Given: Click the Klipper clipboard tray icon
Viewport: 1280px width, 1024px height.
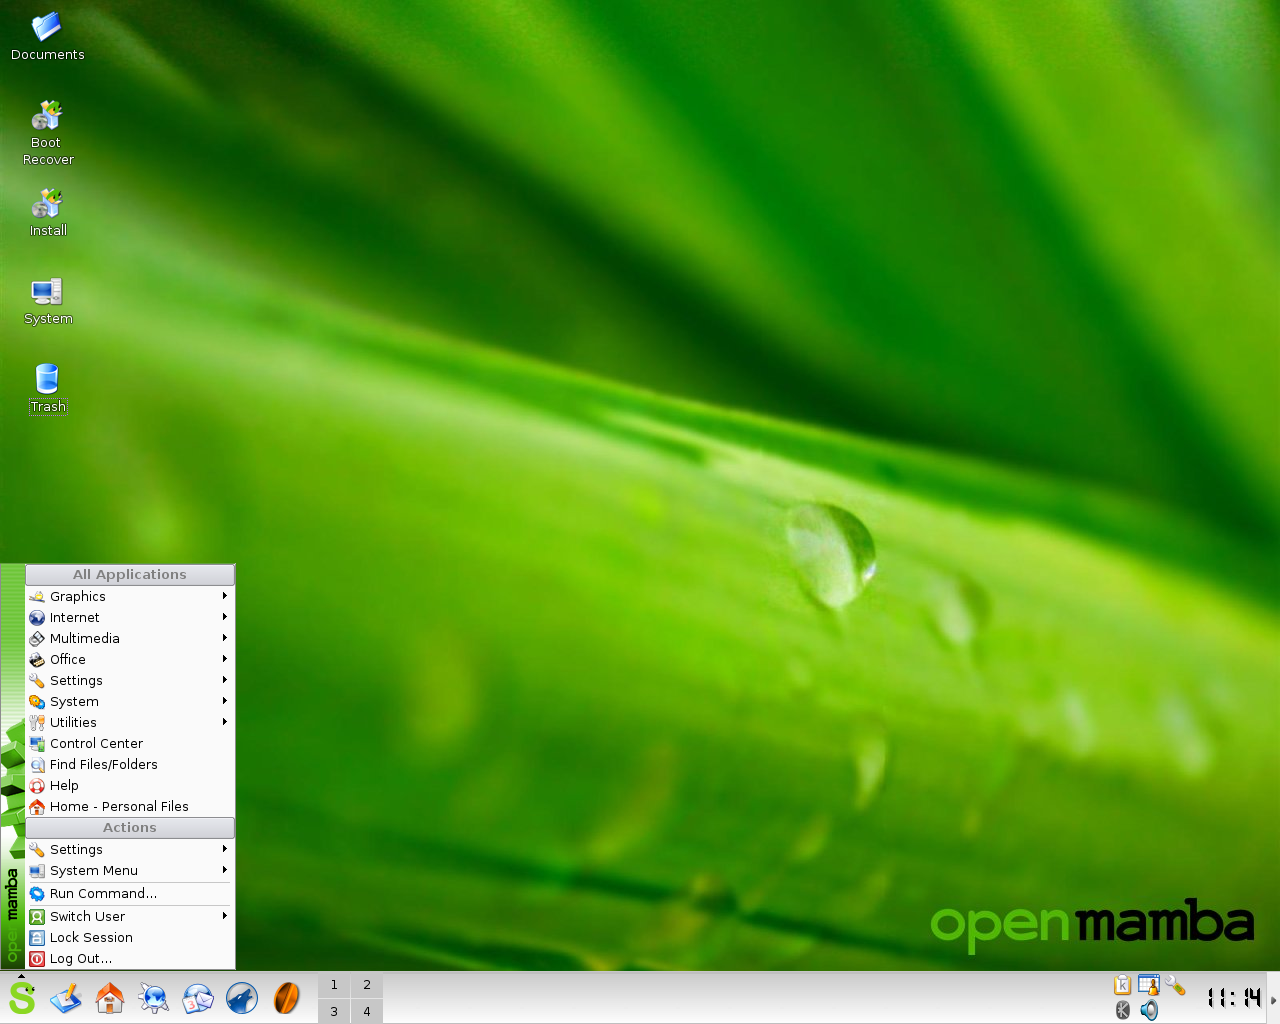Looking at the screenshot, I should 1122,985.
